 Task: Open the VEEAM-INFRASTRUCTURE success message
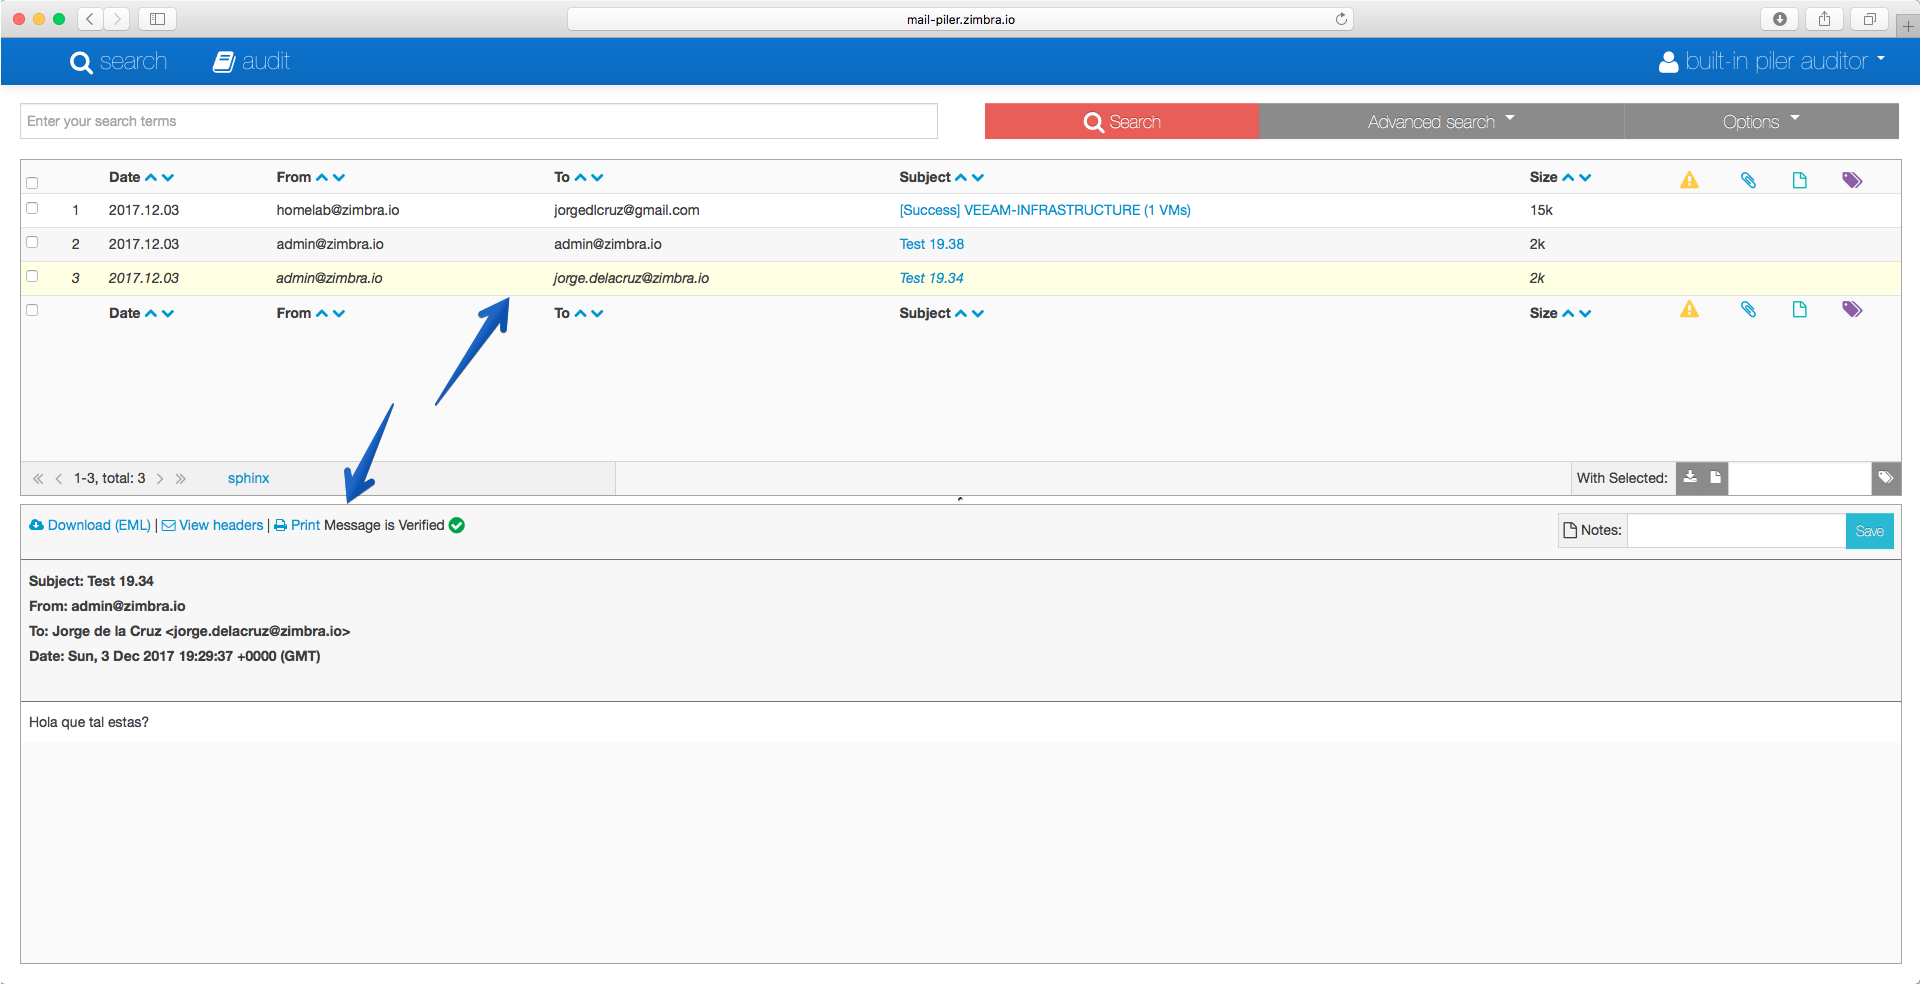click(1045, 210)
